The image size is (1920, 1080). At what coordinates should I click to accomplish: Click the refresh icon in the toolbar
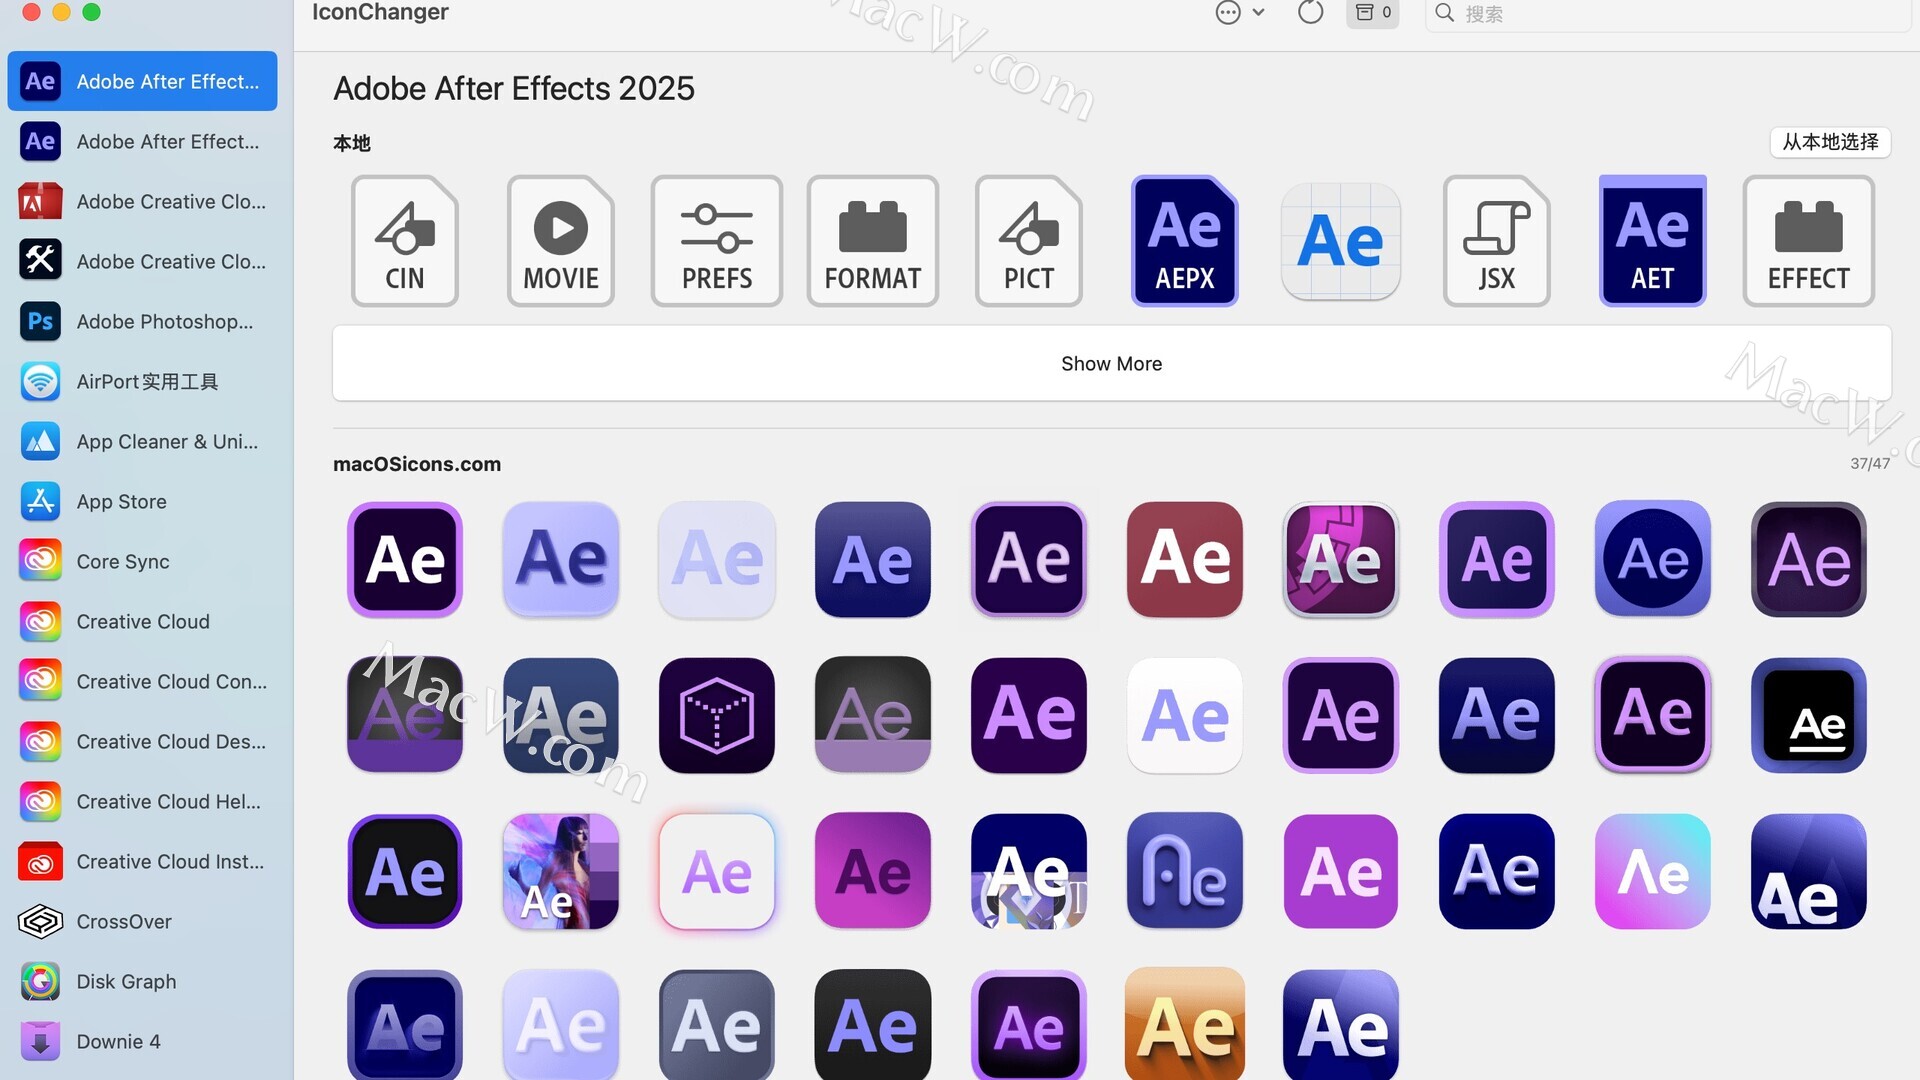click(x=1310, y=12)
